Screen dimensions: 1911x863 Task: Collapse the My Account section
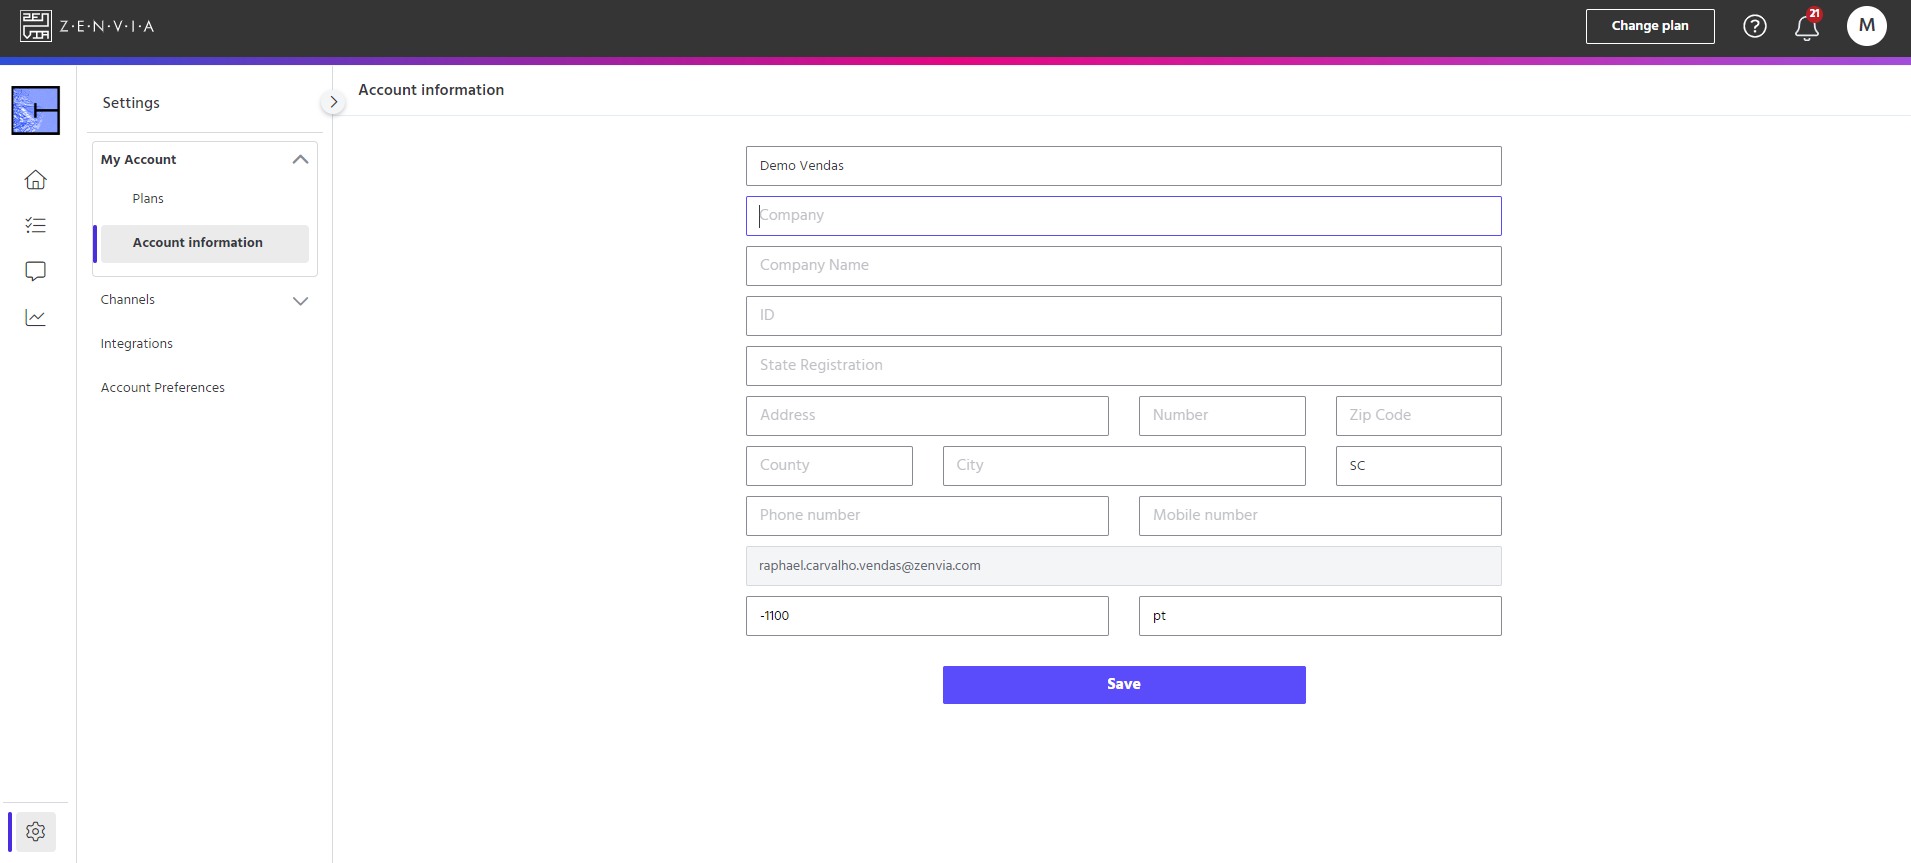[x=300, y=160]
